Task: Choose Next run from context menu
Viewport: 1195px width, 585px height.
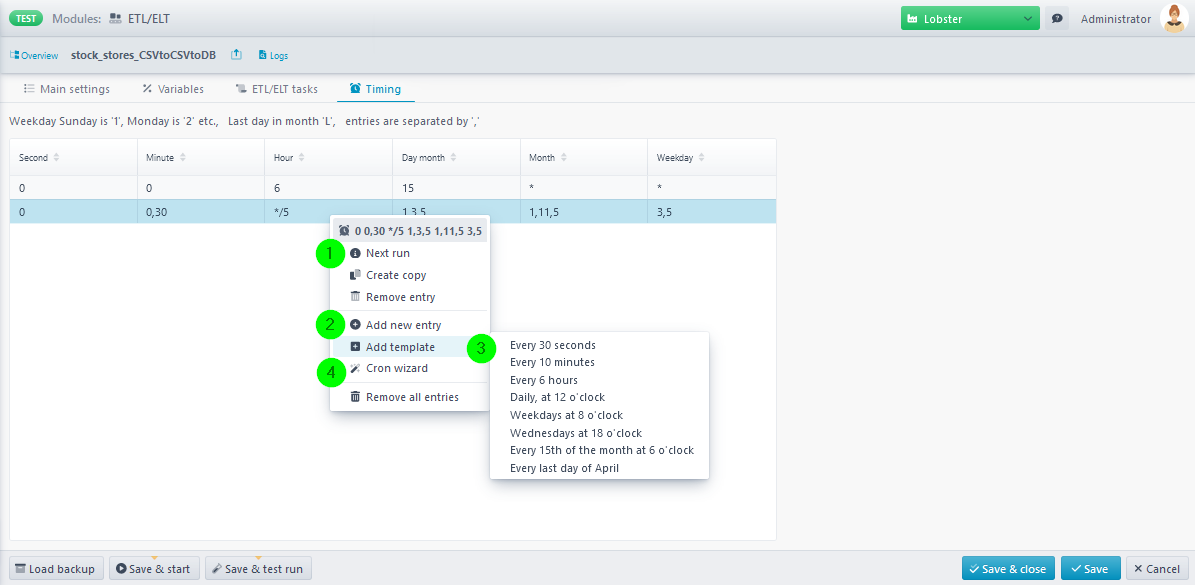Action: 409,253
